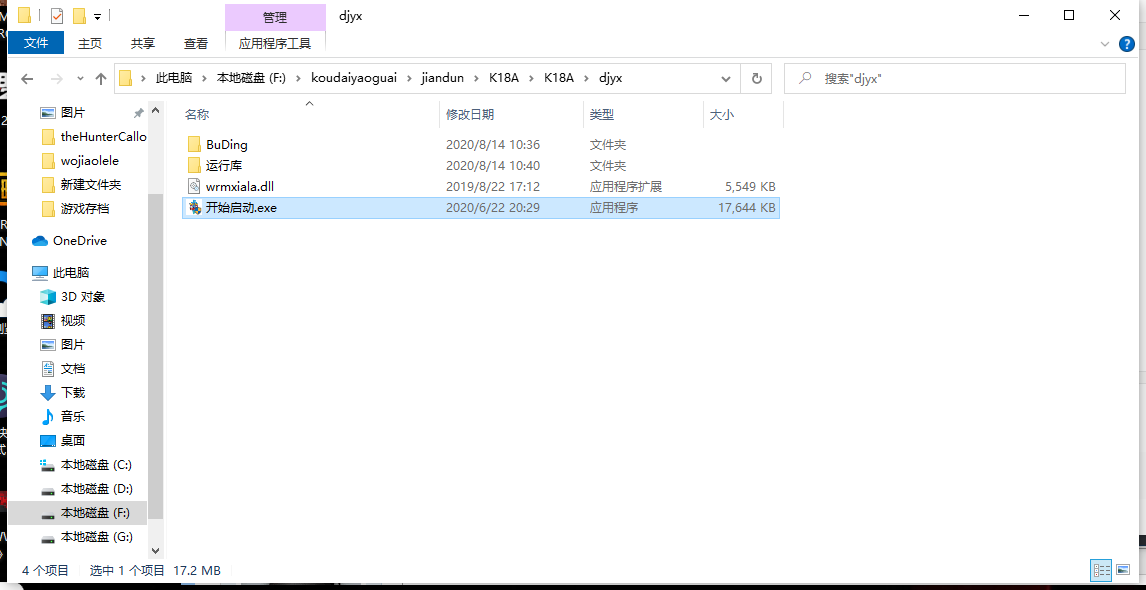Select the wrmxiala.dll file icon
Viewport: 1146px width, 590px height.
[194, 186]
